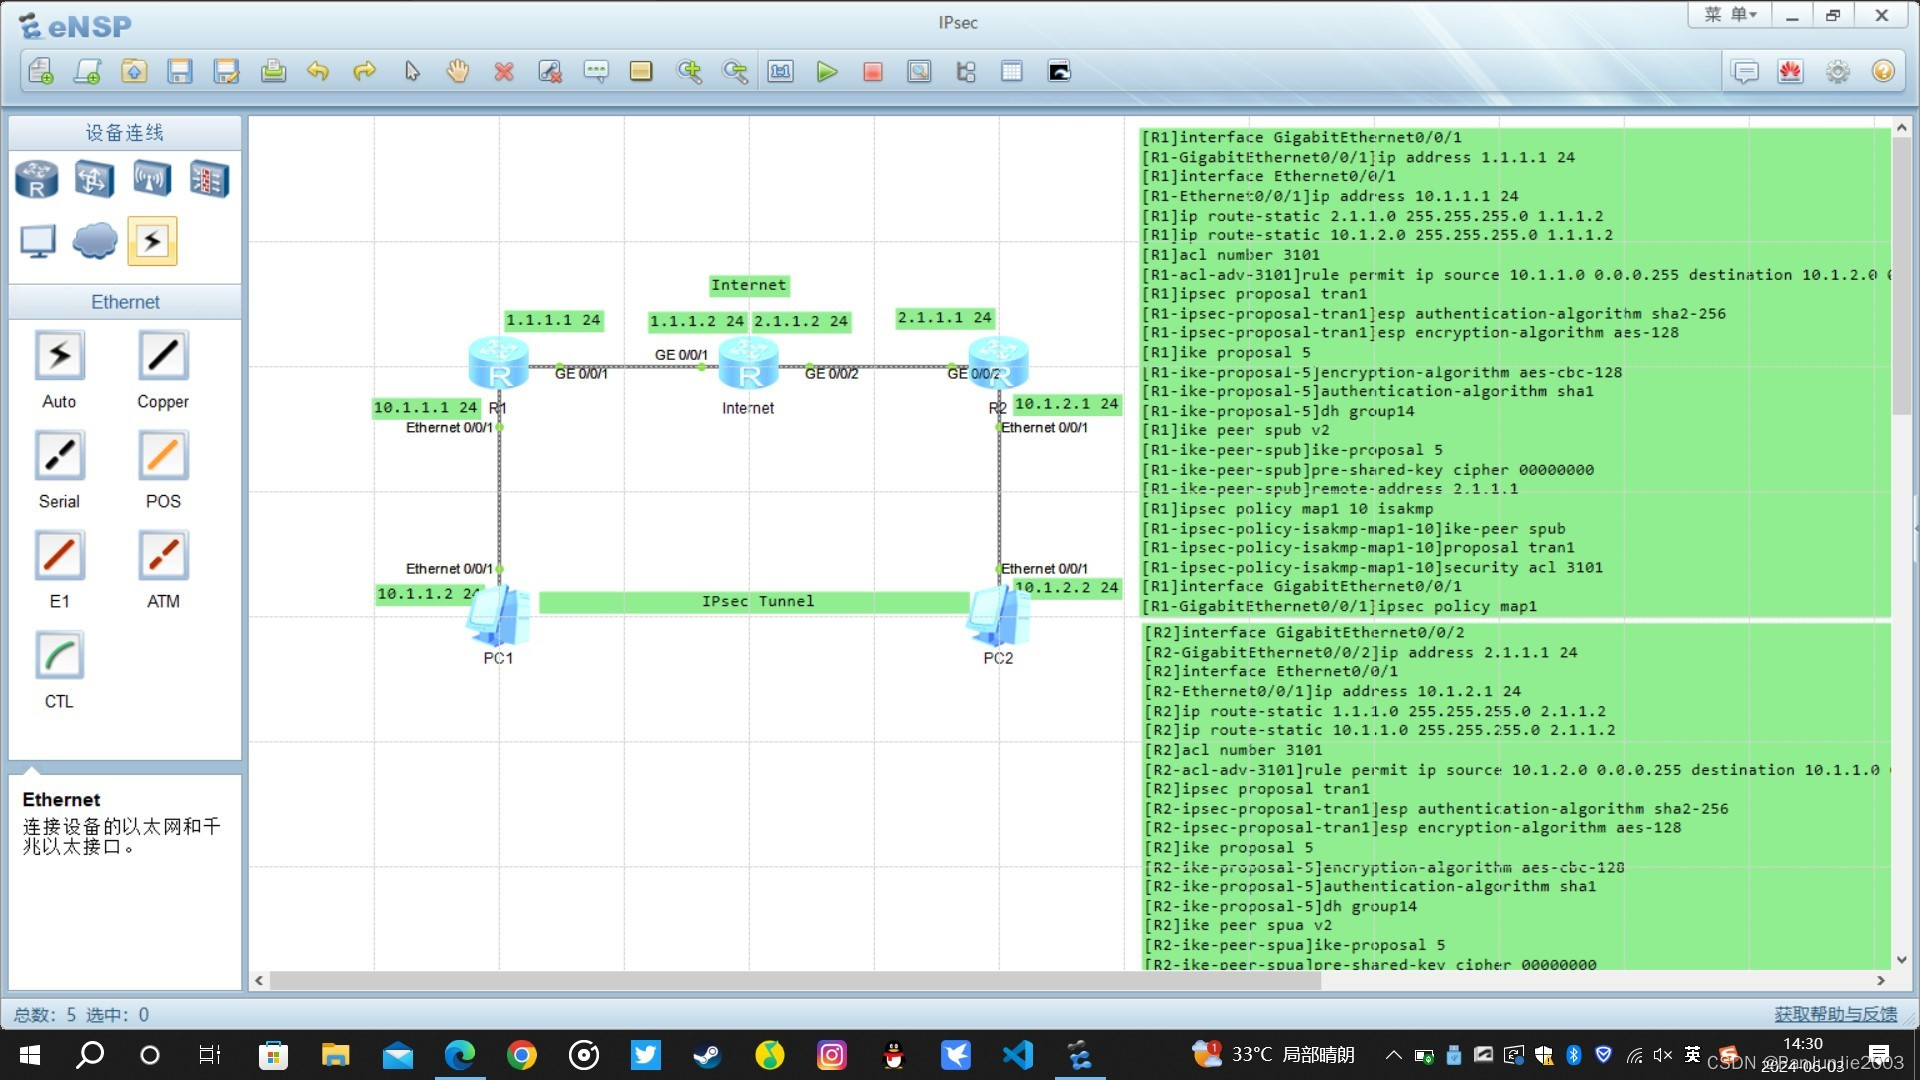Click the PC2 device in topology
This screenshot has height=1080, width=1920.
point(998,617)
